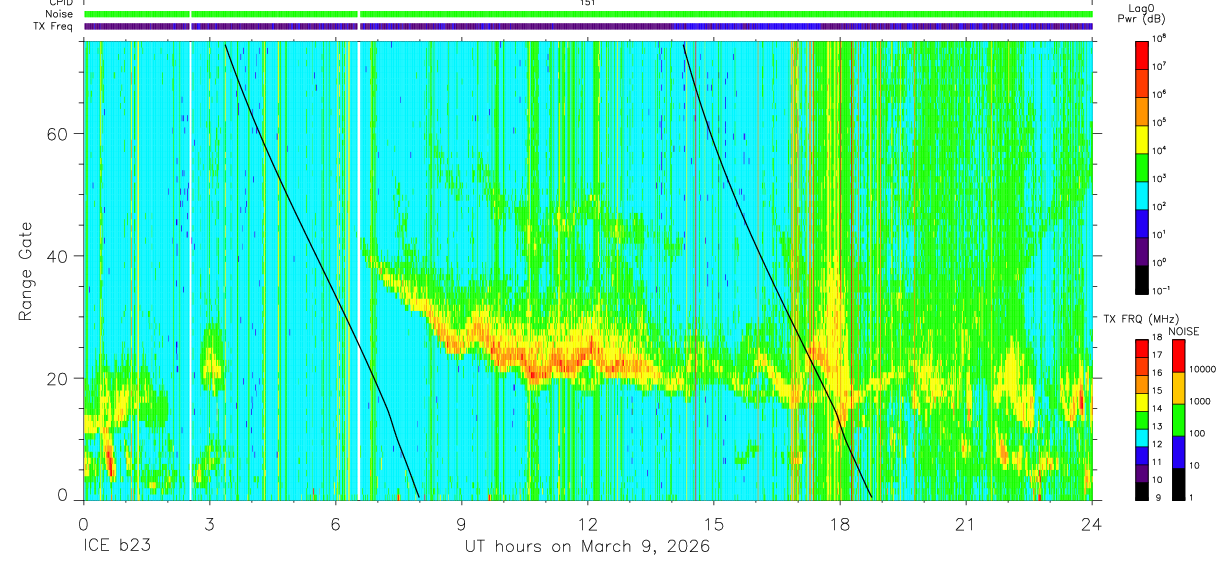Click the "NOISE" colorbar title

[x=1182, y=331]
